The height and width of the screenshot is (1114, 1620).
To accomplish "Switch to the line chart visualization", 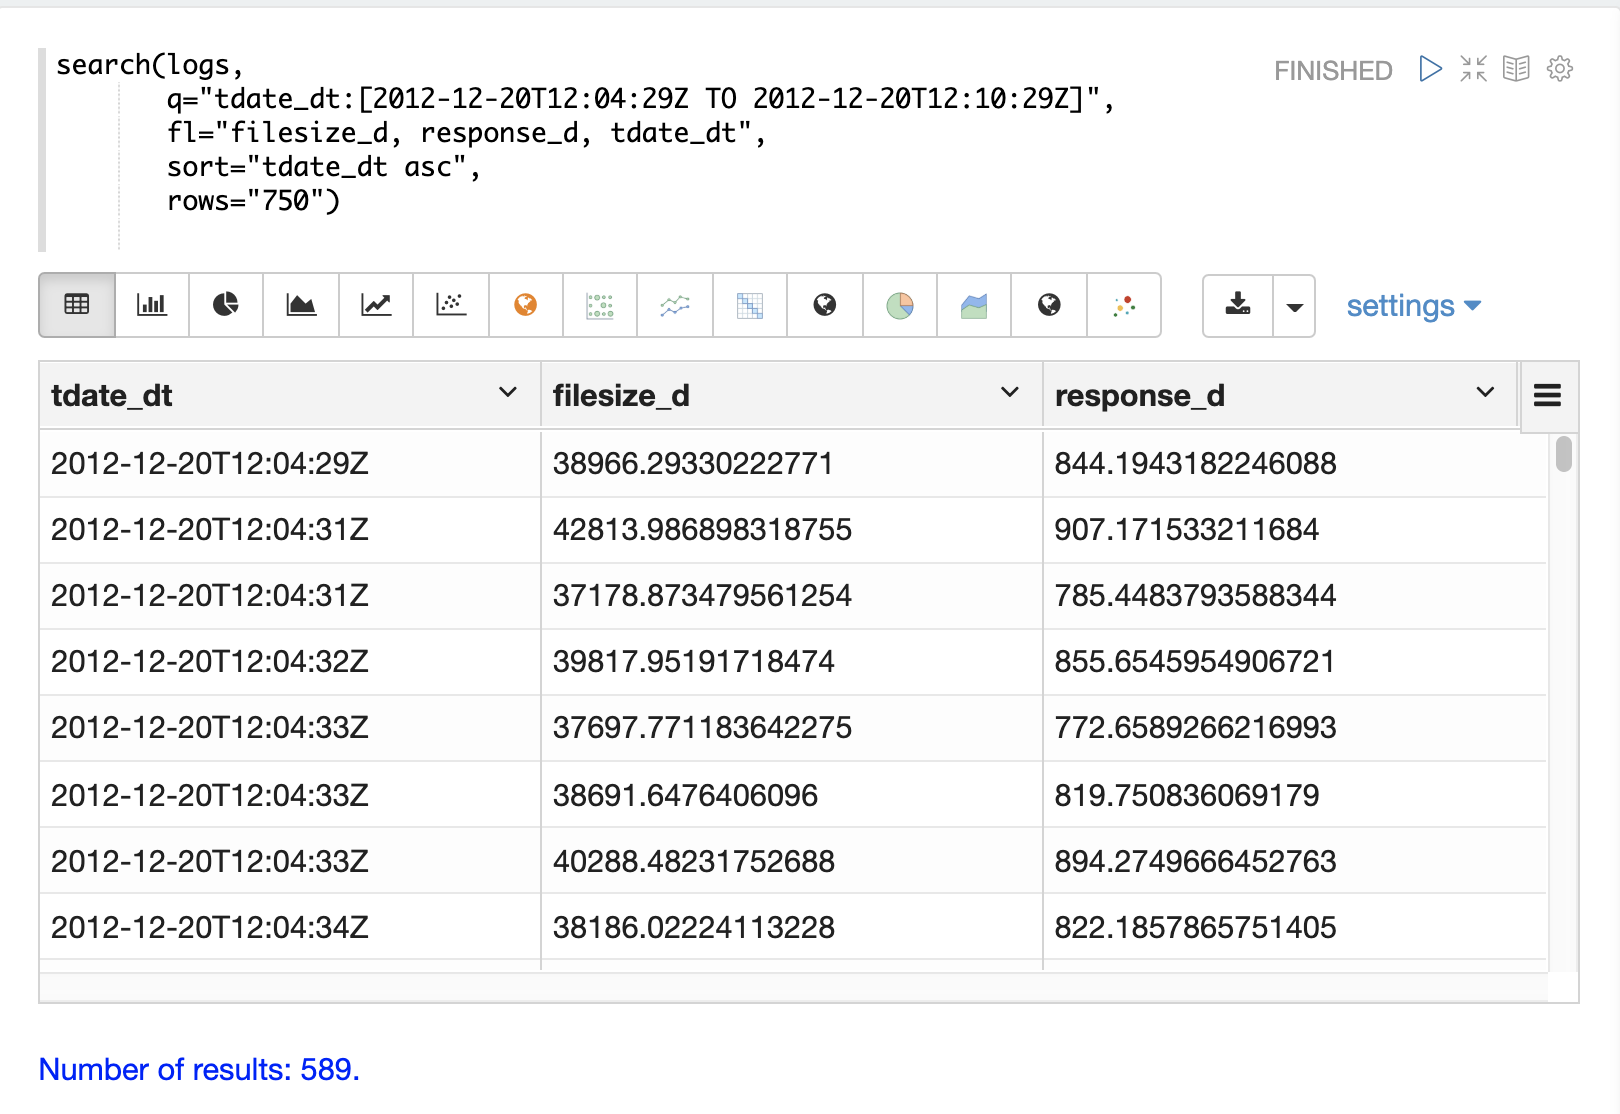I will tap(376, 305).
